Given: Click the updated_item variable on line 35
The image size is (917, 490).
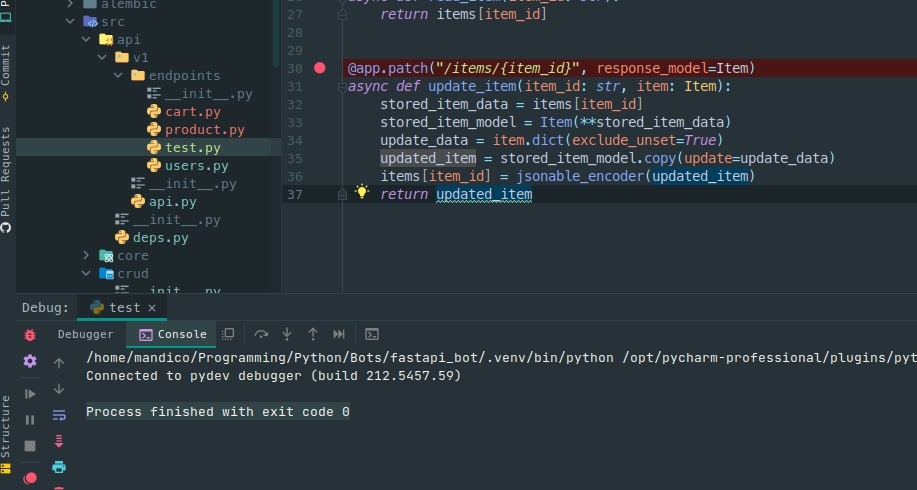Looking at the screenshot, I should tap(428, 158).
